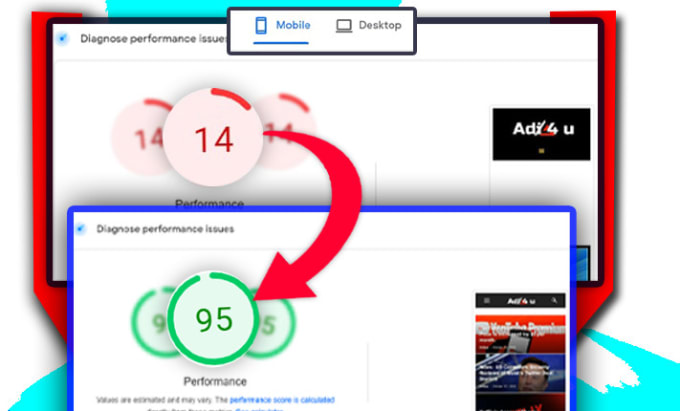This screenshot has height=411, width=680.
Task: Click the Adi4u black logo thumbnail
Action: pos(541,134)
